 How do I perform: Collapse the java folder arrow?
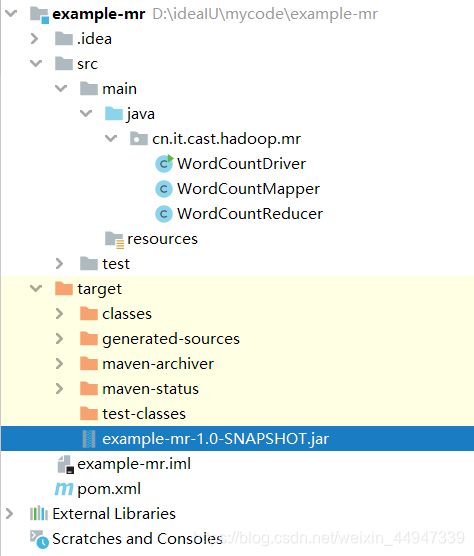coord(86,114)
